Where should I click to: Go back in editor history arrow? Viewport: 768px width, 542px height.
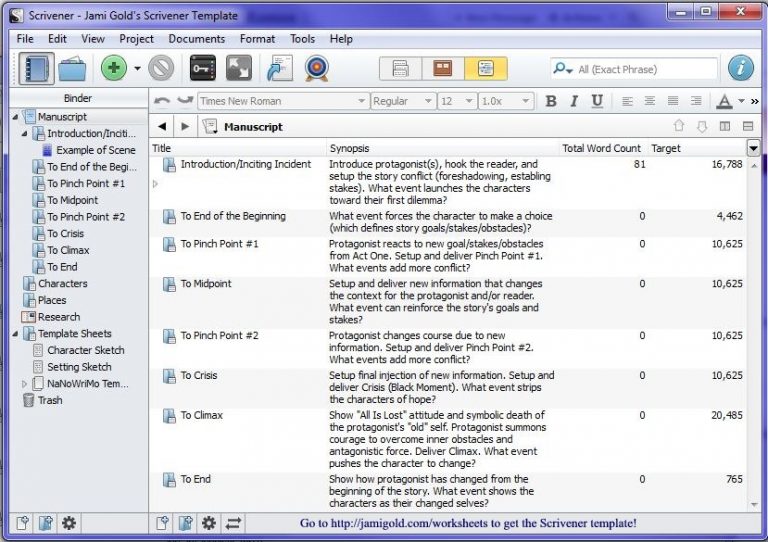point(162,126)
